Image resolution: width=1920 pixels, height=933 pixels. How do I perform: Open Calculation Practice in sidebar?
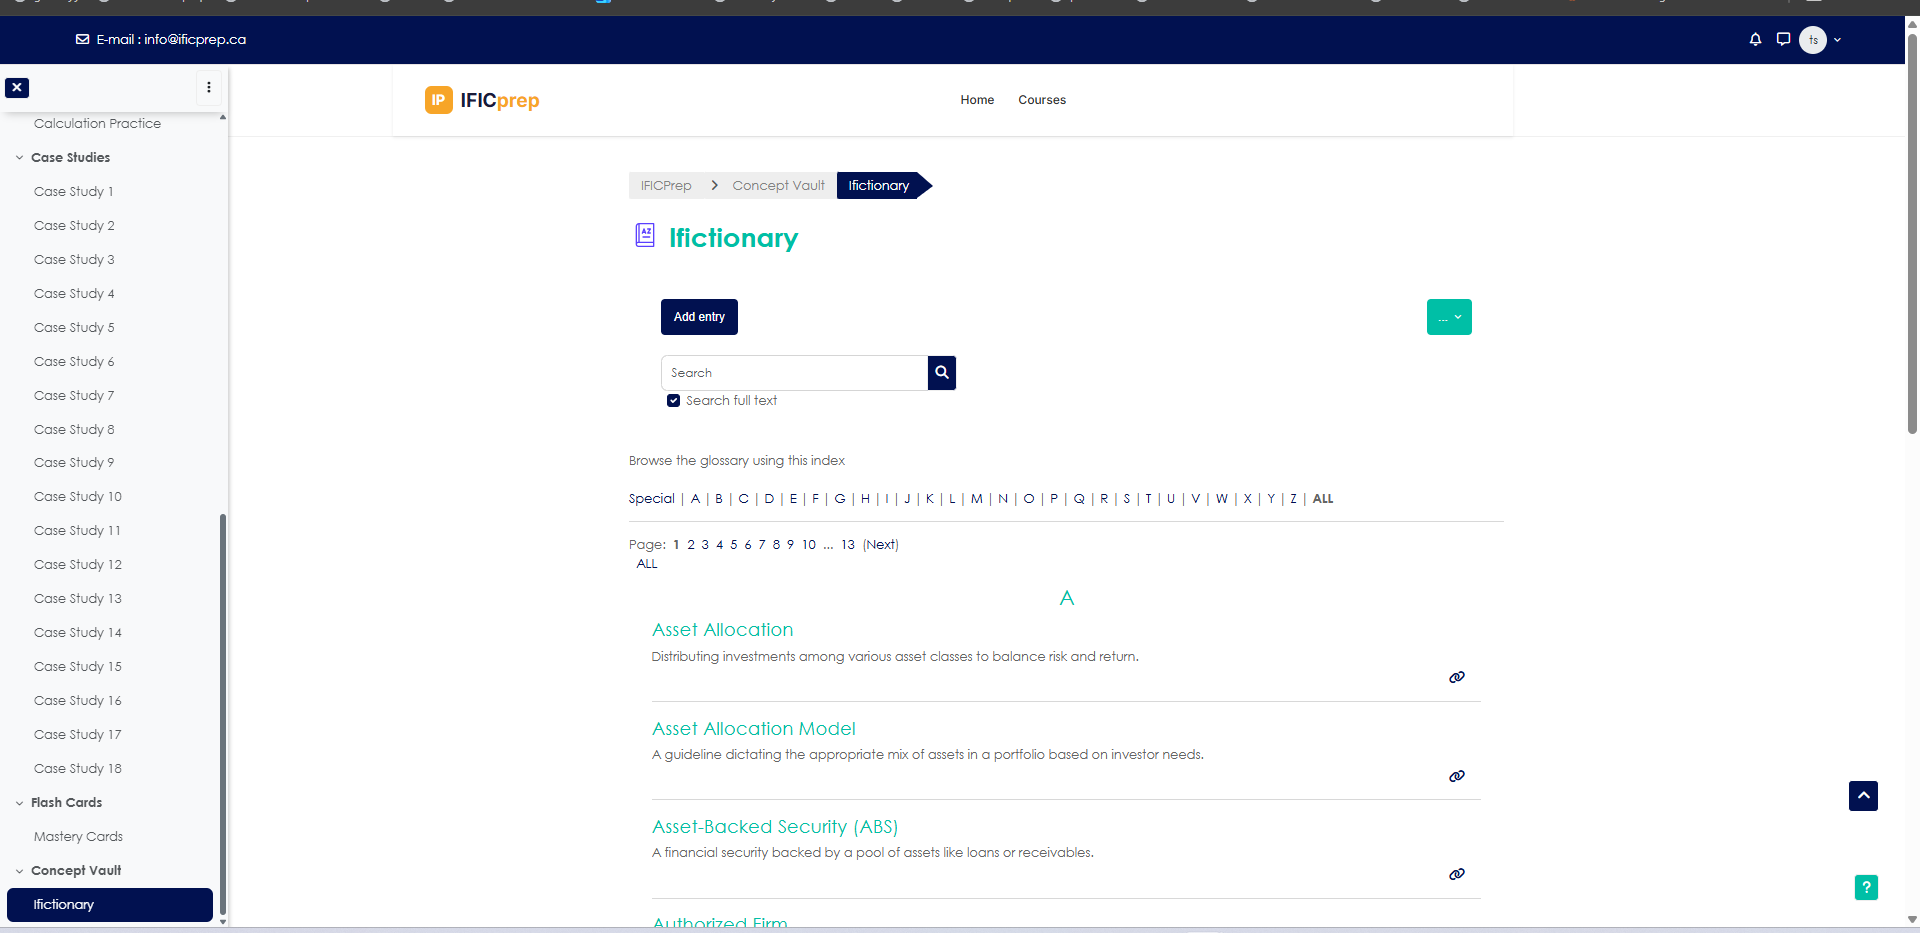tap(97, 123)
